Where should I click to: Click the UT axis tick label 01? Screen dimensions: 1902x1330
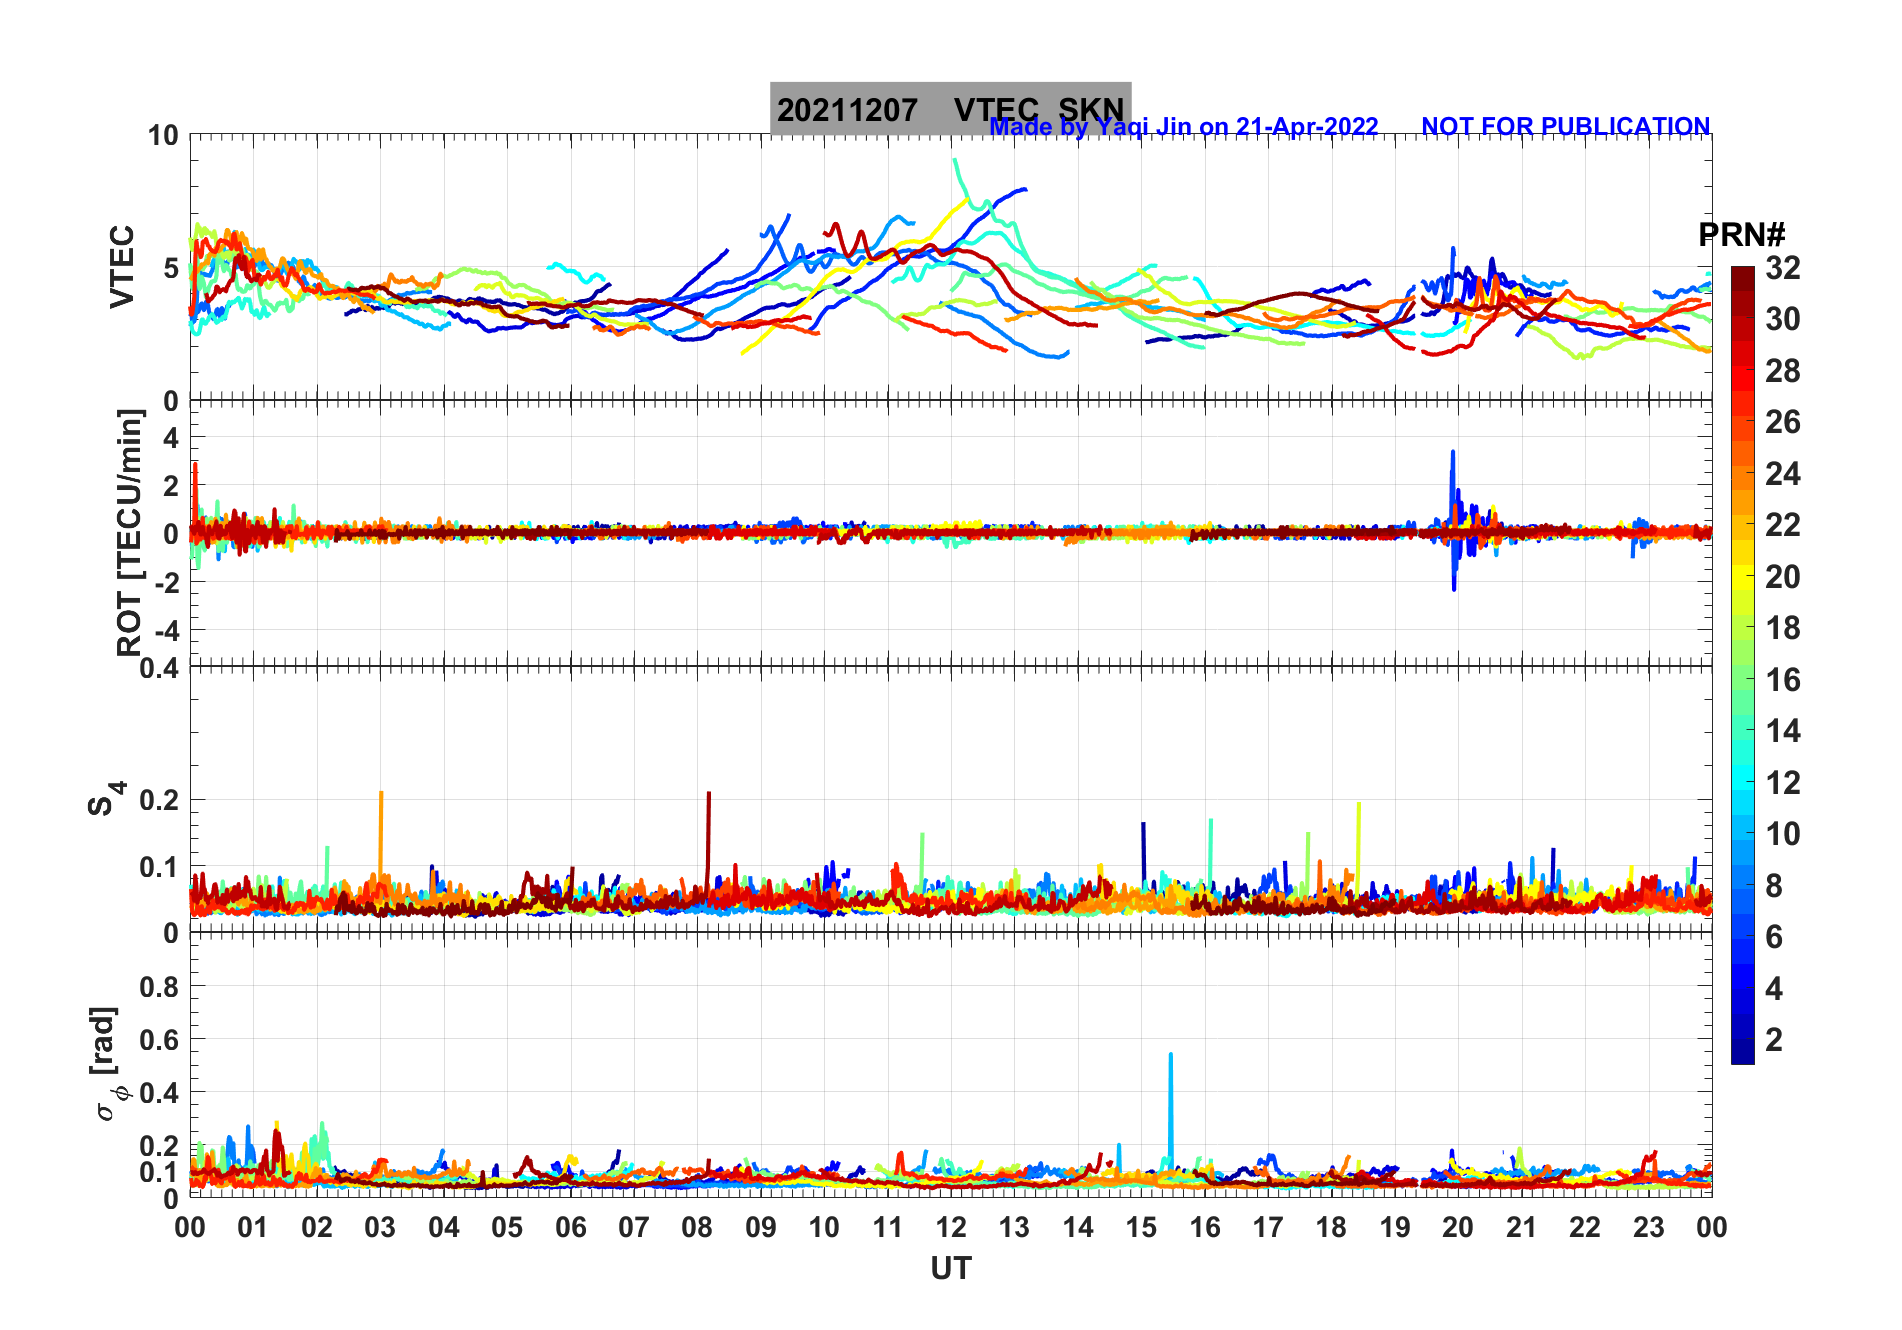pyautogui.click(x=253, y=1227)
